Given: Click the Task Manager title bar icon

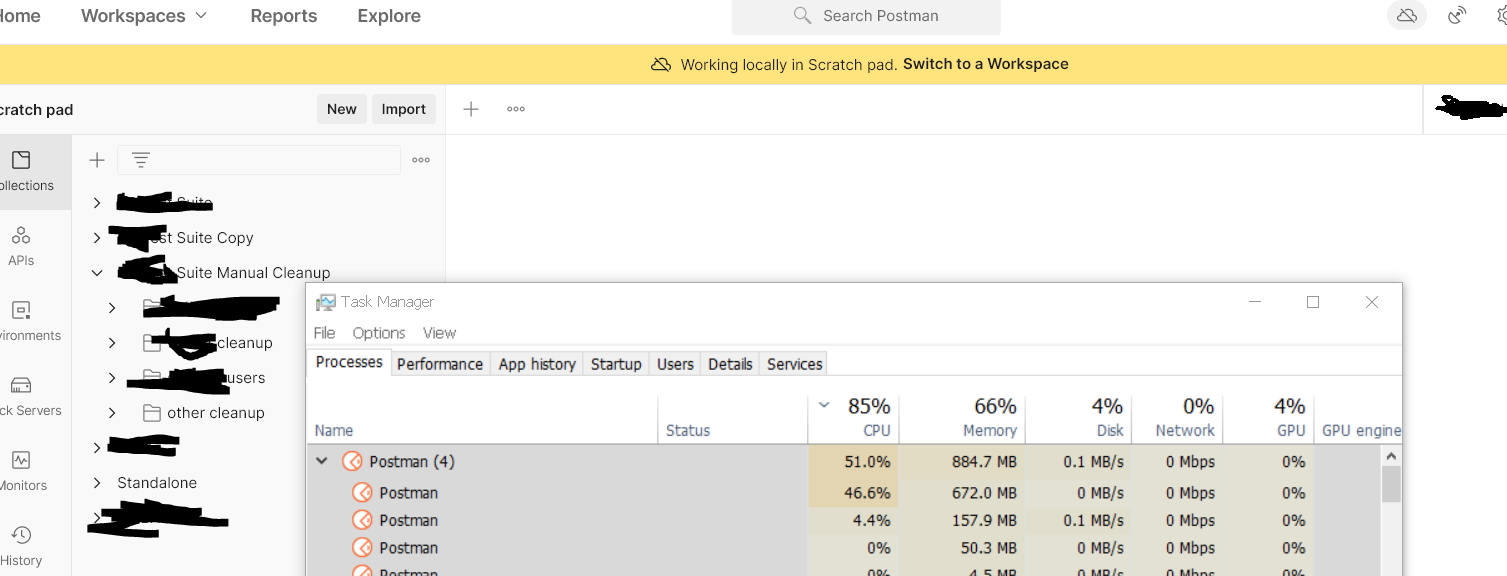Looking at the screenshot, I should [x=325, y=302].
